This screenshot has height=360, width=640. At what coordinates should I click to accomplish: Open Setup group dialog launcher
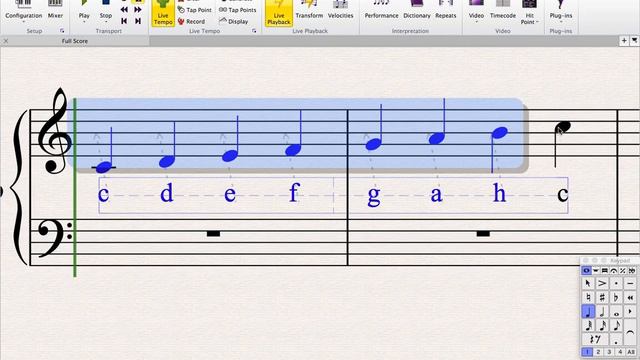tap(62, 31)
